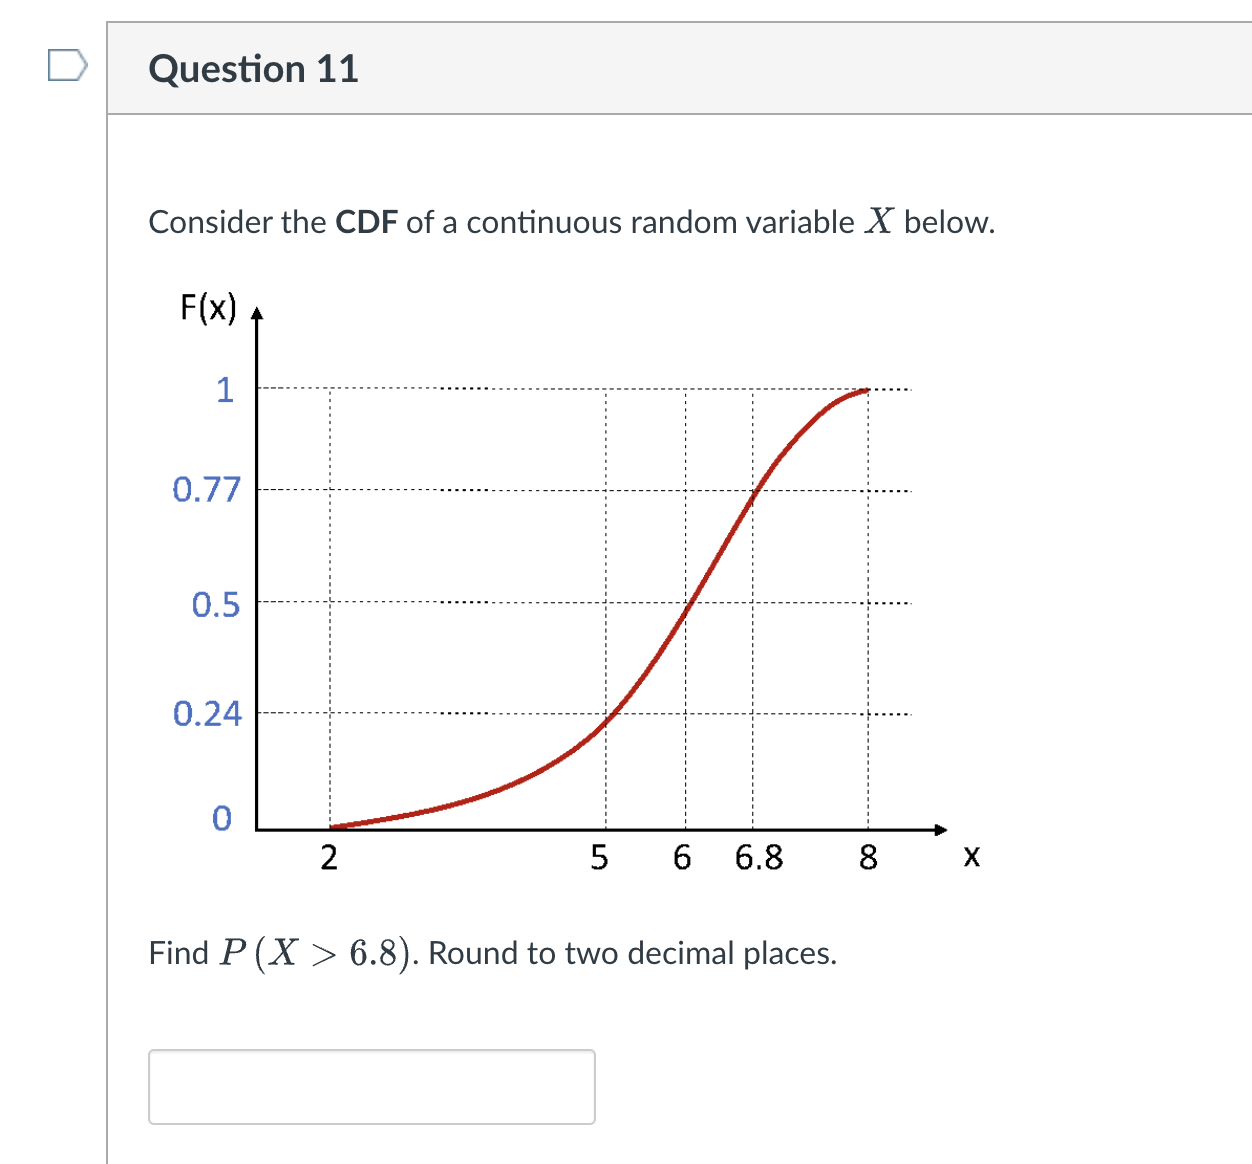Viewport: 1252px width, 1164px height.
Task: Click the 6 x-axis tick label
Action: click(x=682, y=858)
